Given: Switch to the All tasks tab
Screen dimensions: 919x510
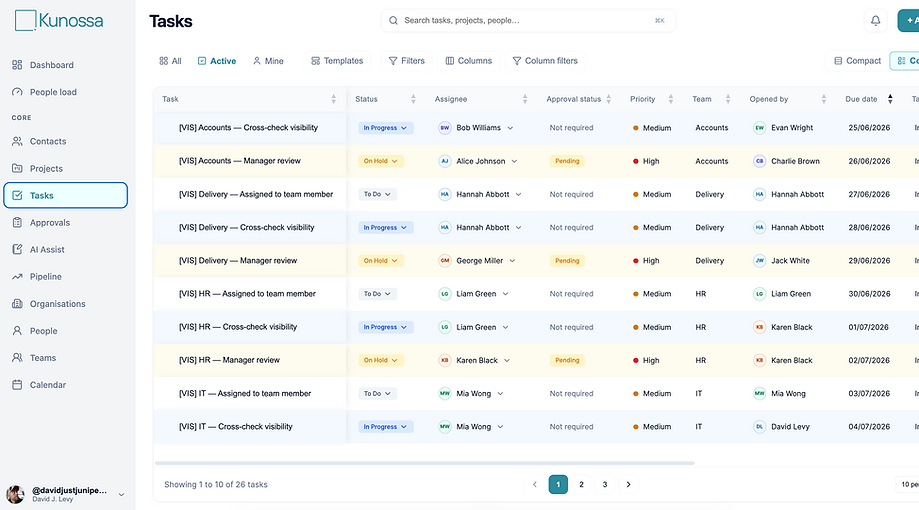Looking at the screenshot, I should [x=171, y=61].
